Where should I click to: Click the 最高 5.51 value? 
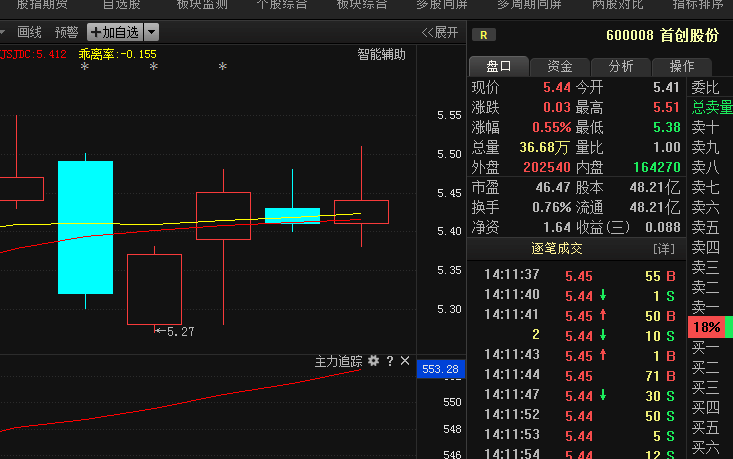point(666,108)
